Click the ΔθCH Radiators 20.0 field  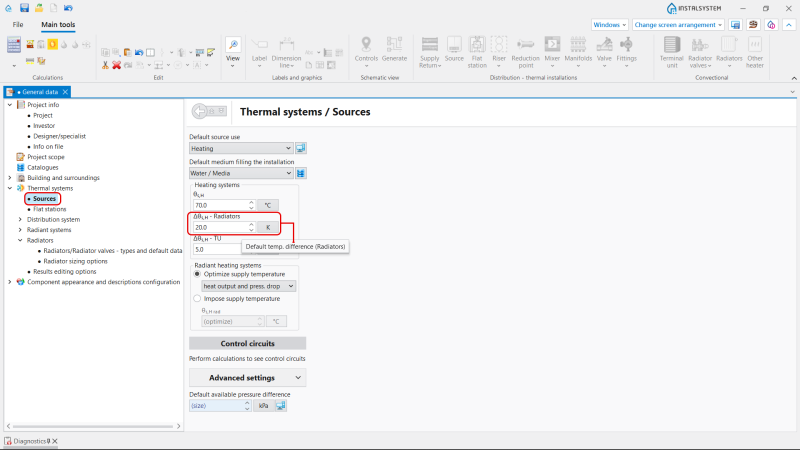coord(223,228)
